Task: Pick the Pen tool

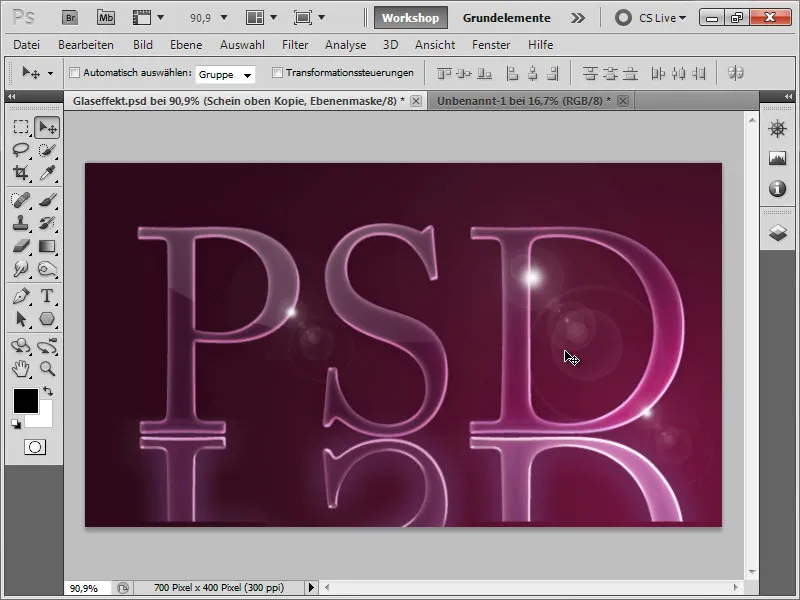Action: coord(21,296)
